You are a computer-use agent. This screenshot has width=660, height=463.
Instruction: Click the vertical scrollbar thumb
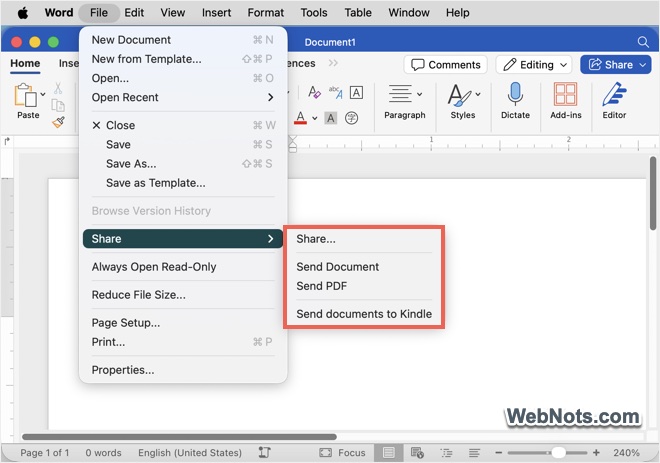click(x=653, y=193)
